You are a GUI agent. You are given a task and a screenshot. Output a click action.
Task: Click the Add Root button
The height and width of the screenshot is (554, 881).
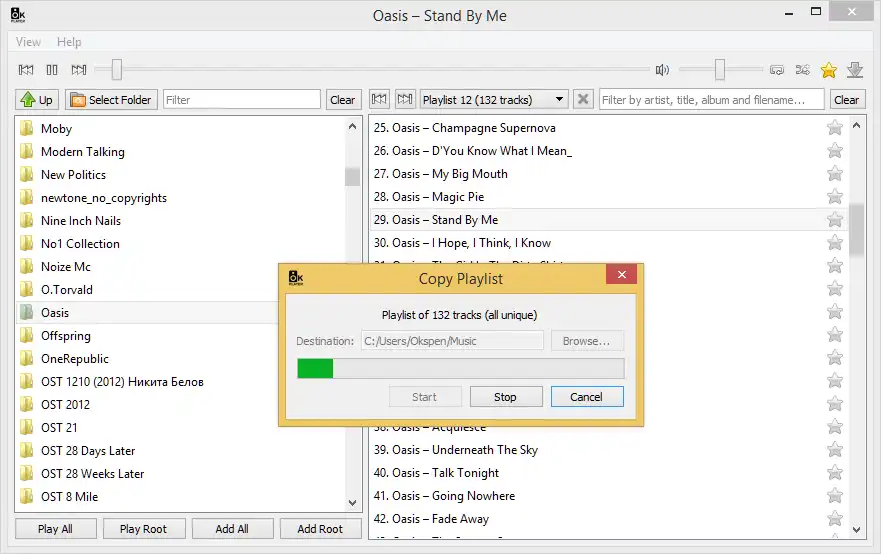[320, 529]
